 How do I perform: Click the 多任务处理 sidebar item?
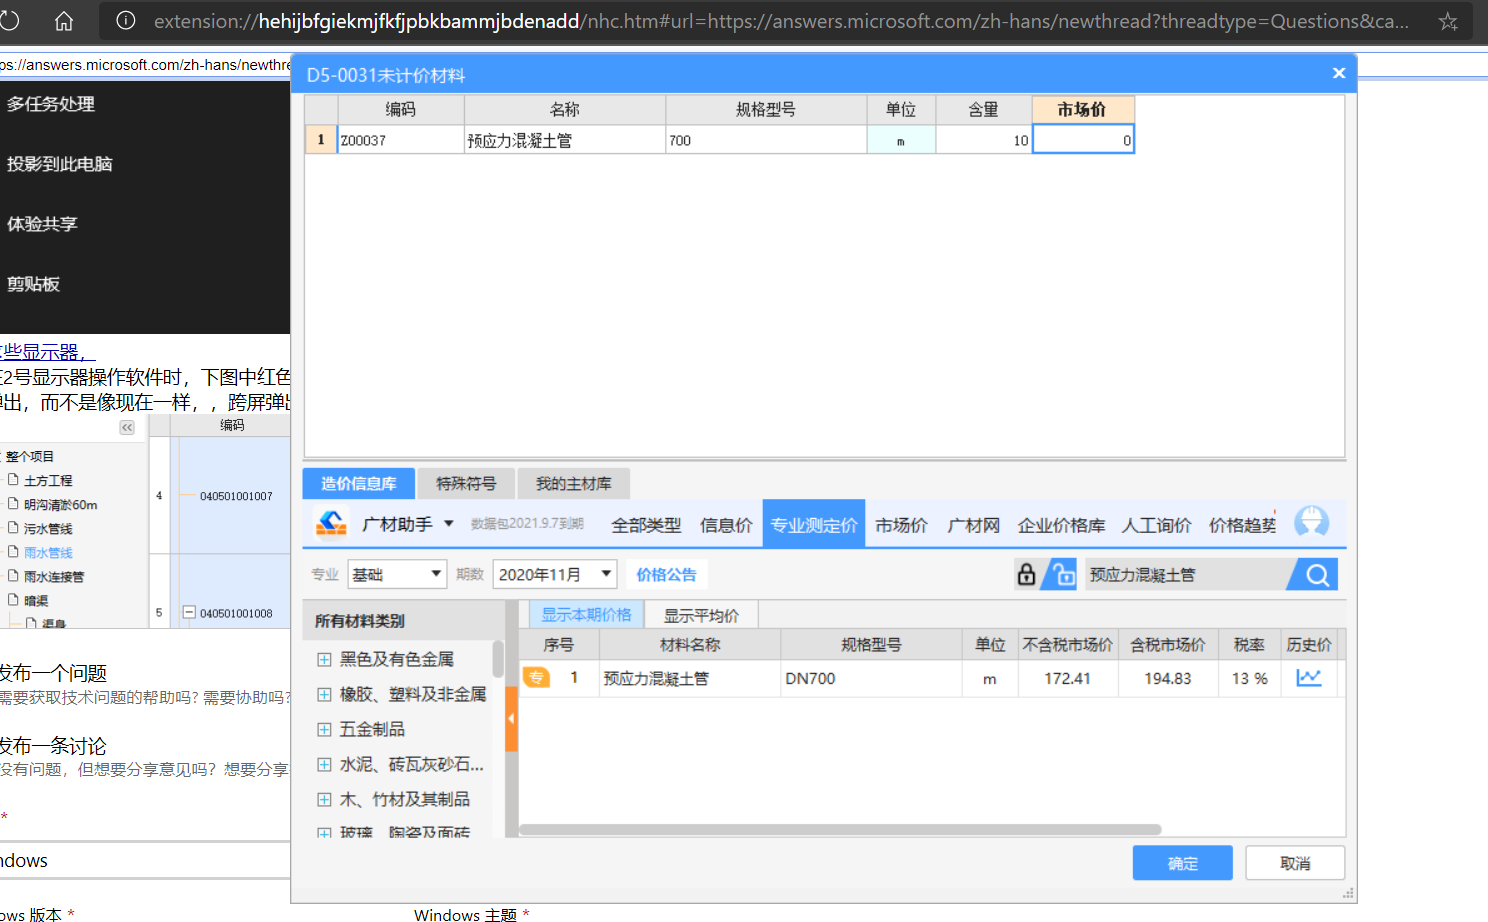pyautogui.click(x=51, y=104)
